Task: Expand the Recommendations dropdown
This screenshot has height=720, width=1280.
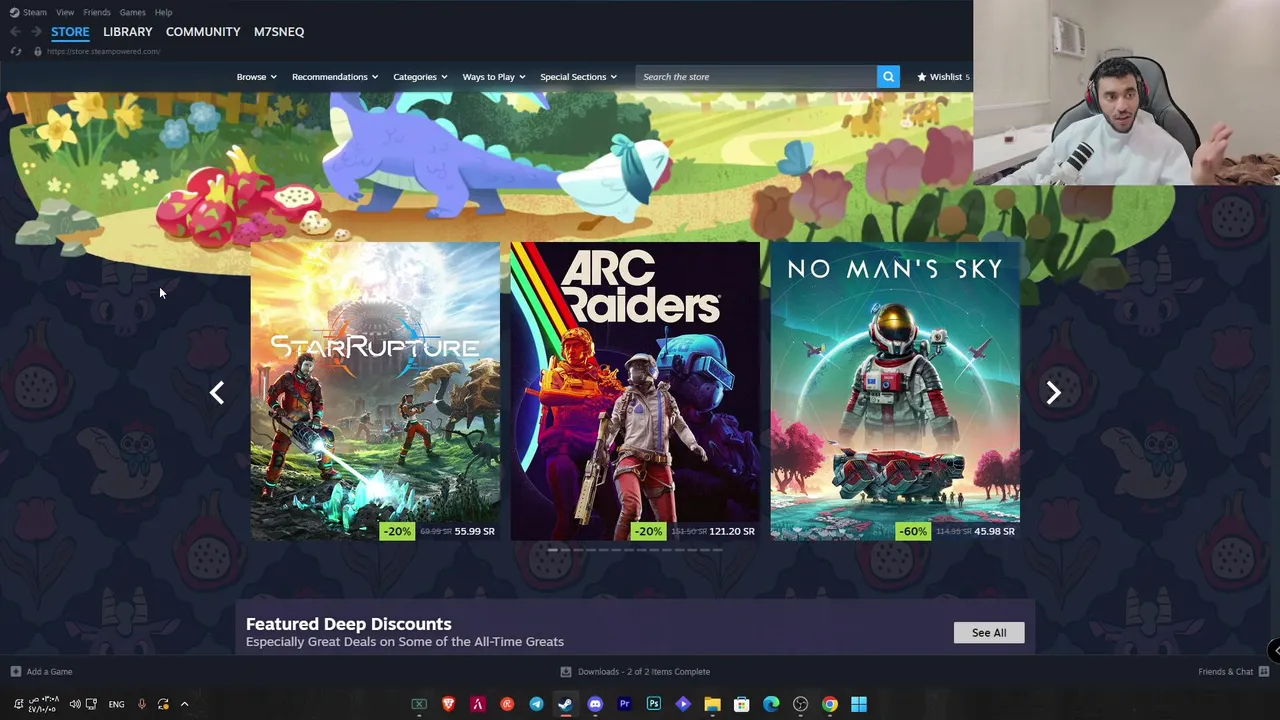Action: pyautogui.click(x=335, y=77)
